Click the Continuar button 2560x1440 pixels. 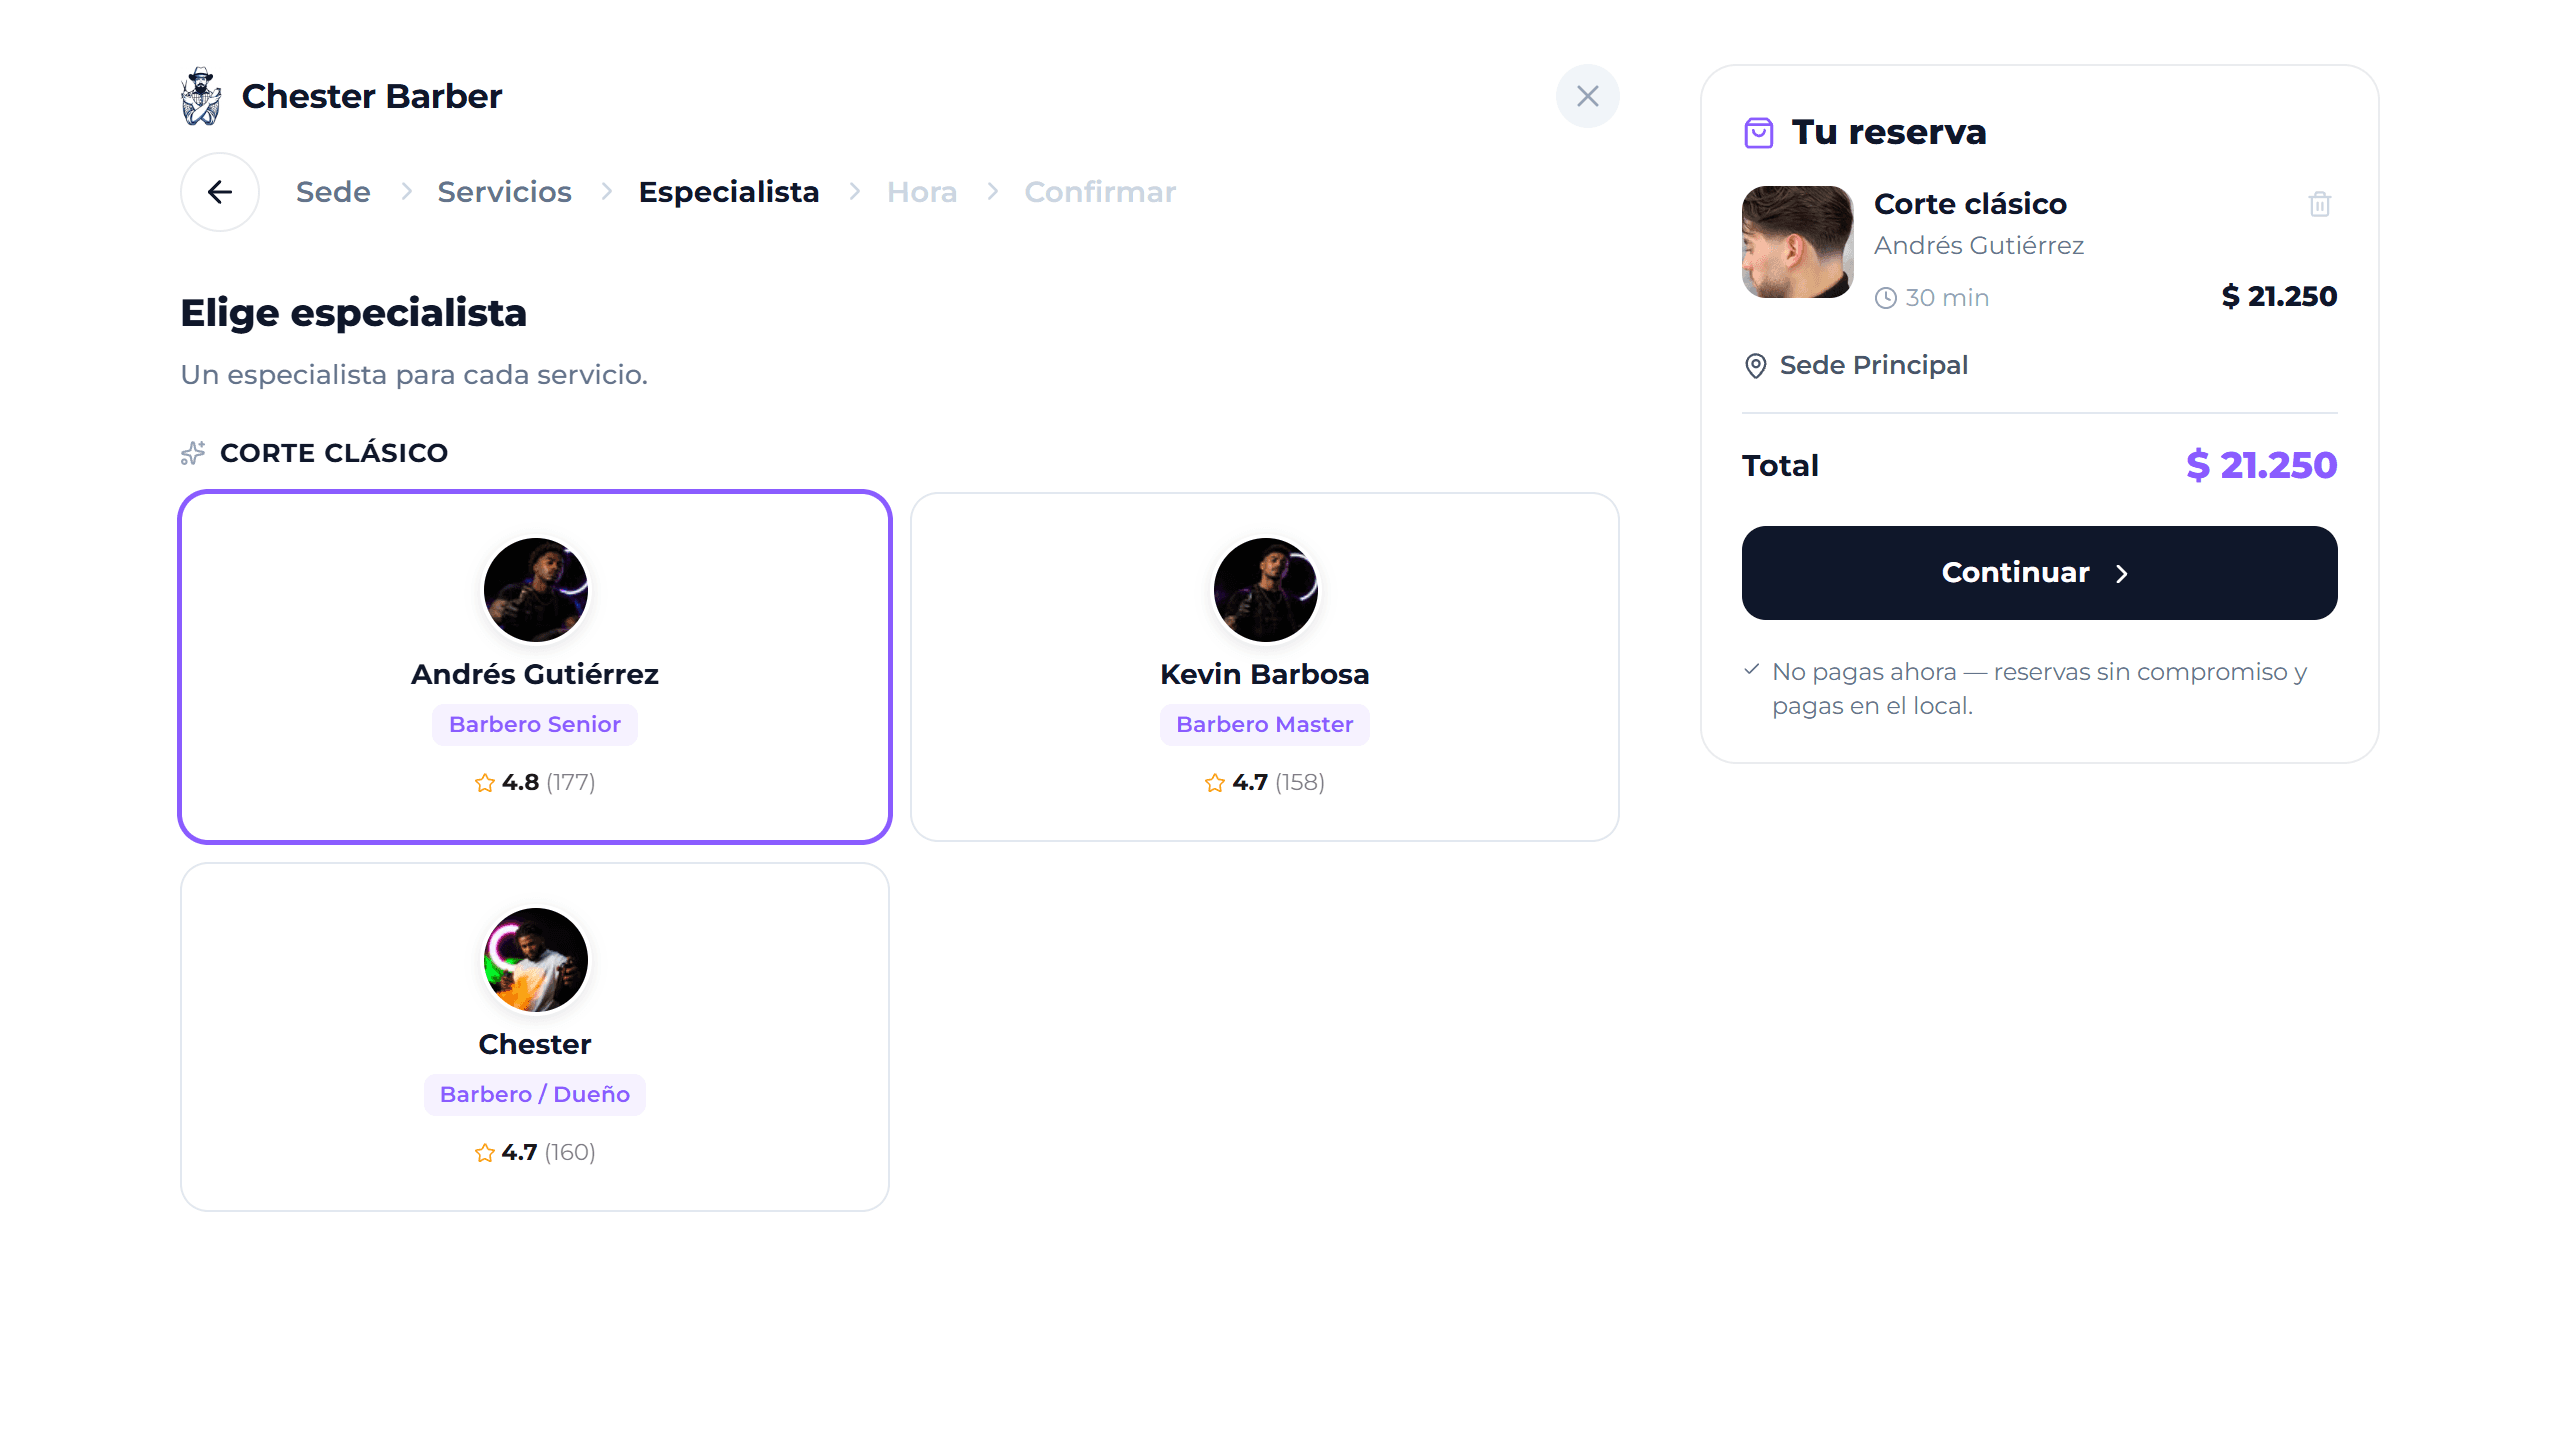click(2040, 573)
